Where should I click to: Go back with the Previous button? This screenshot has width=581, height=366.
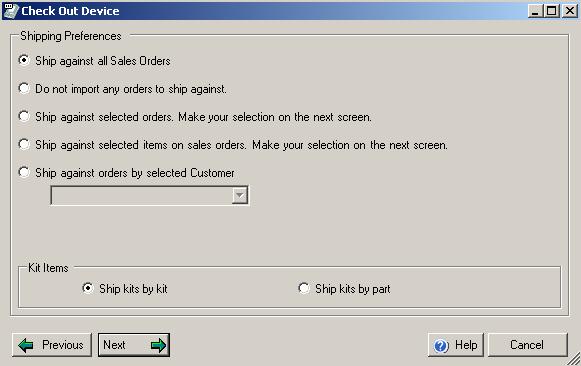click(52, 345)
